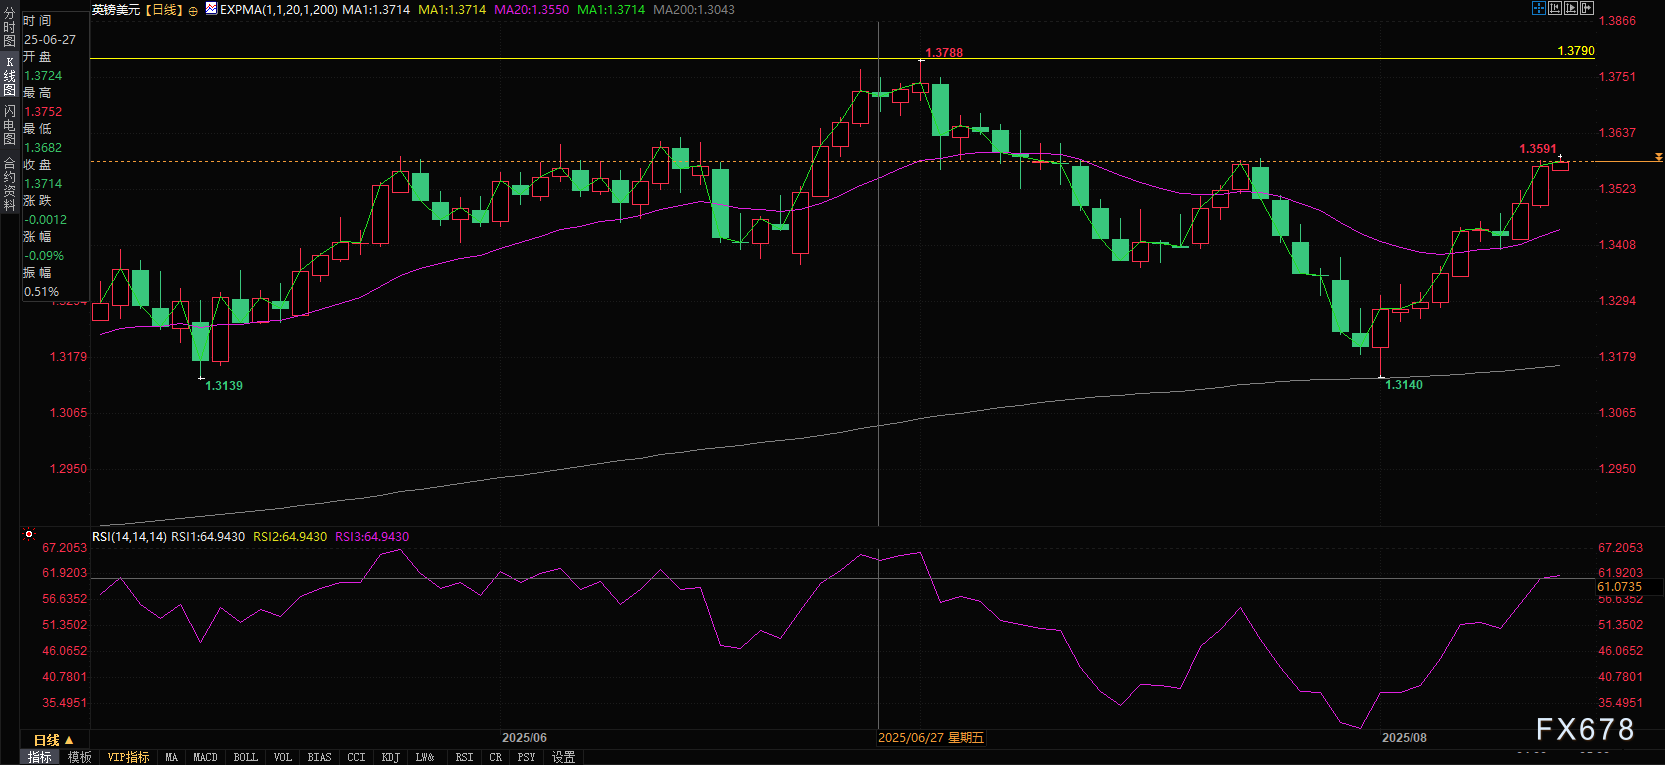Open 设置 in the indicator bar
Viewport: 1665px width, 765px height.
[563, 757]
